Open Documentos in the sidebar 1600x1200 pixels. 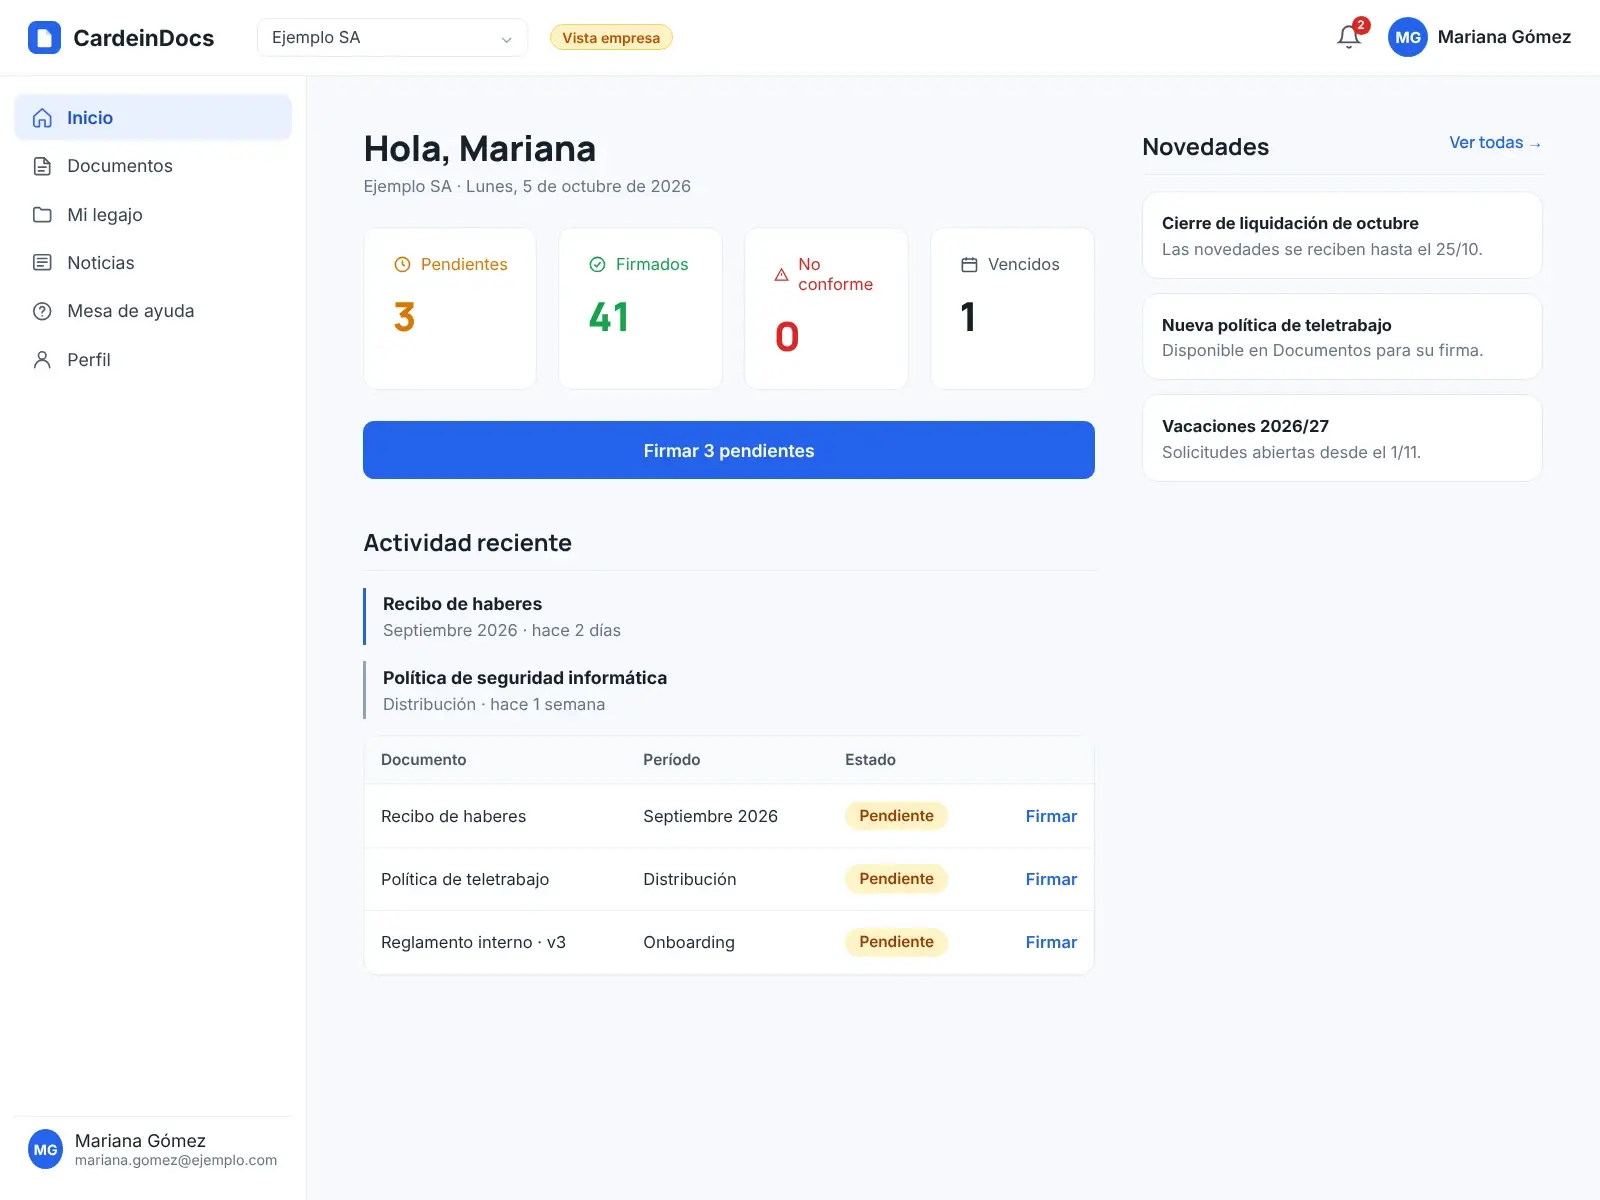[153, 166]
